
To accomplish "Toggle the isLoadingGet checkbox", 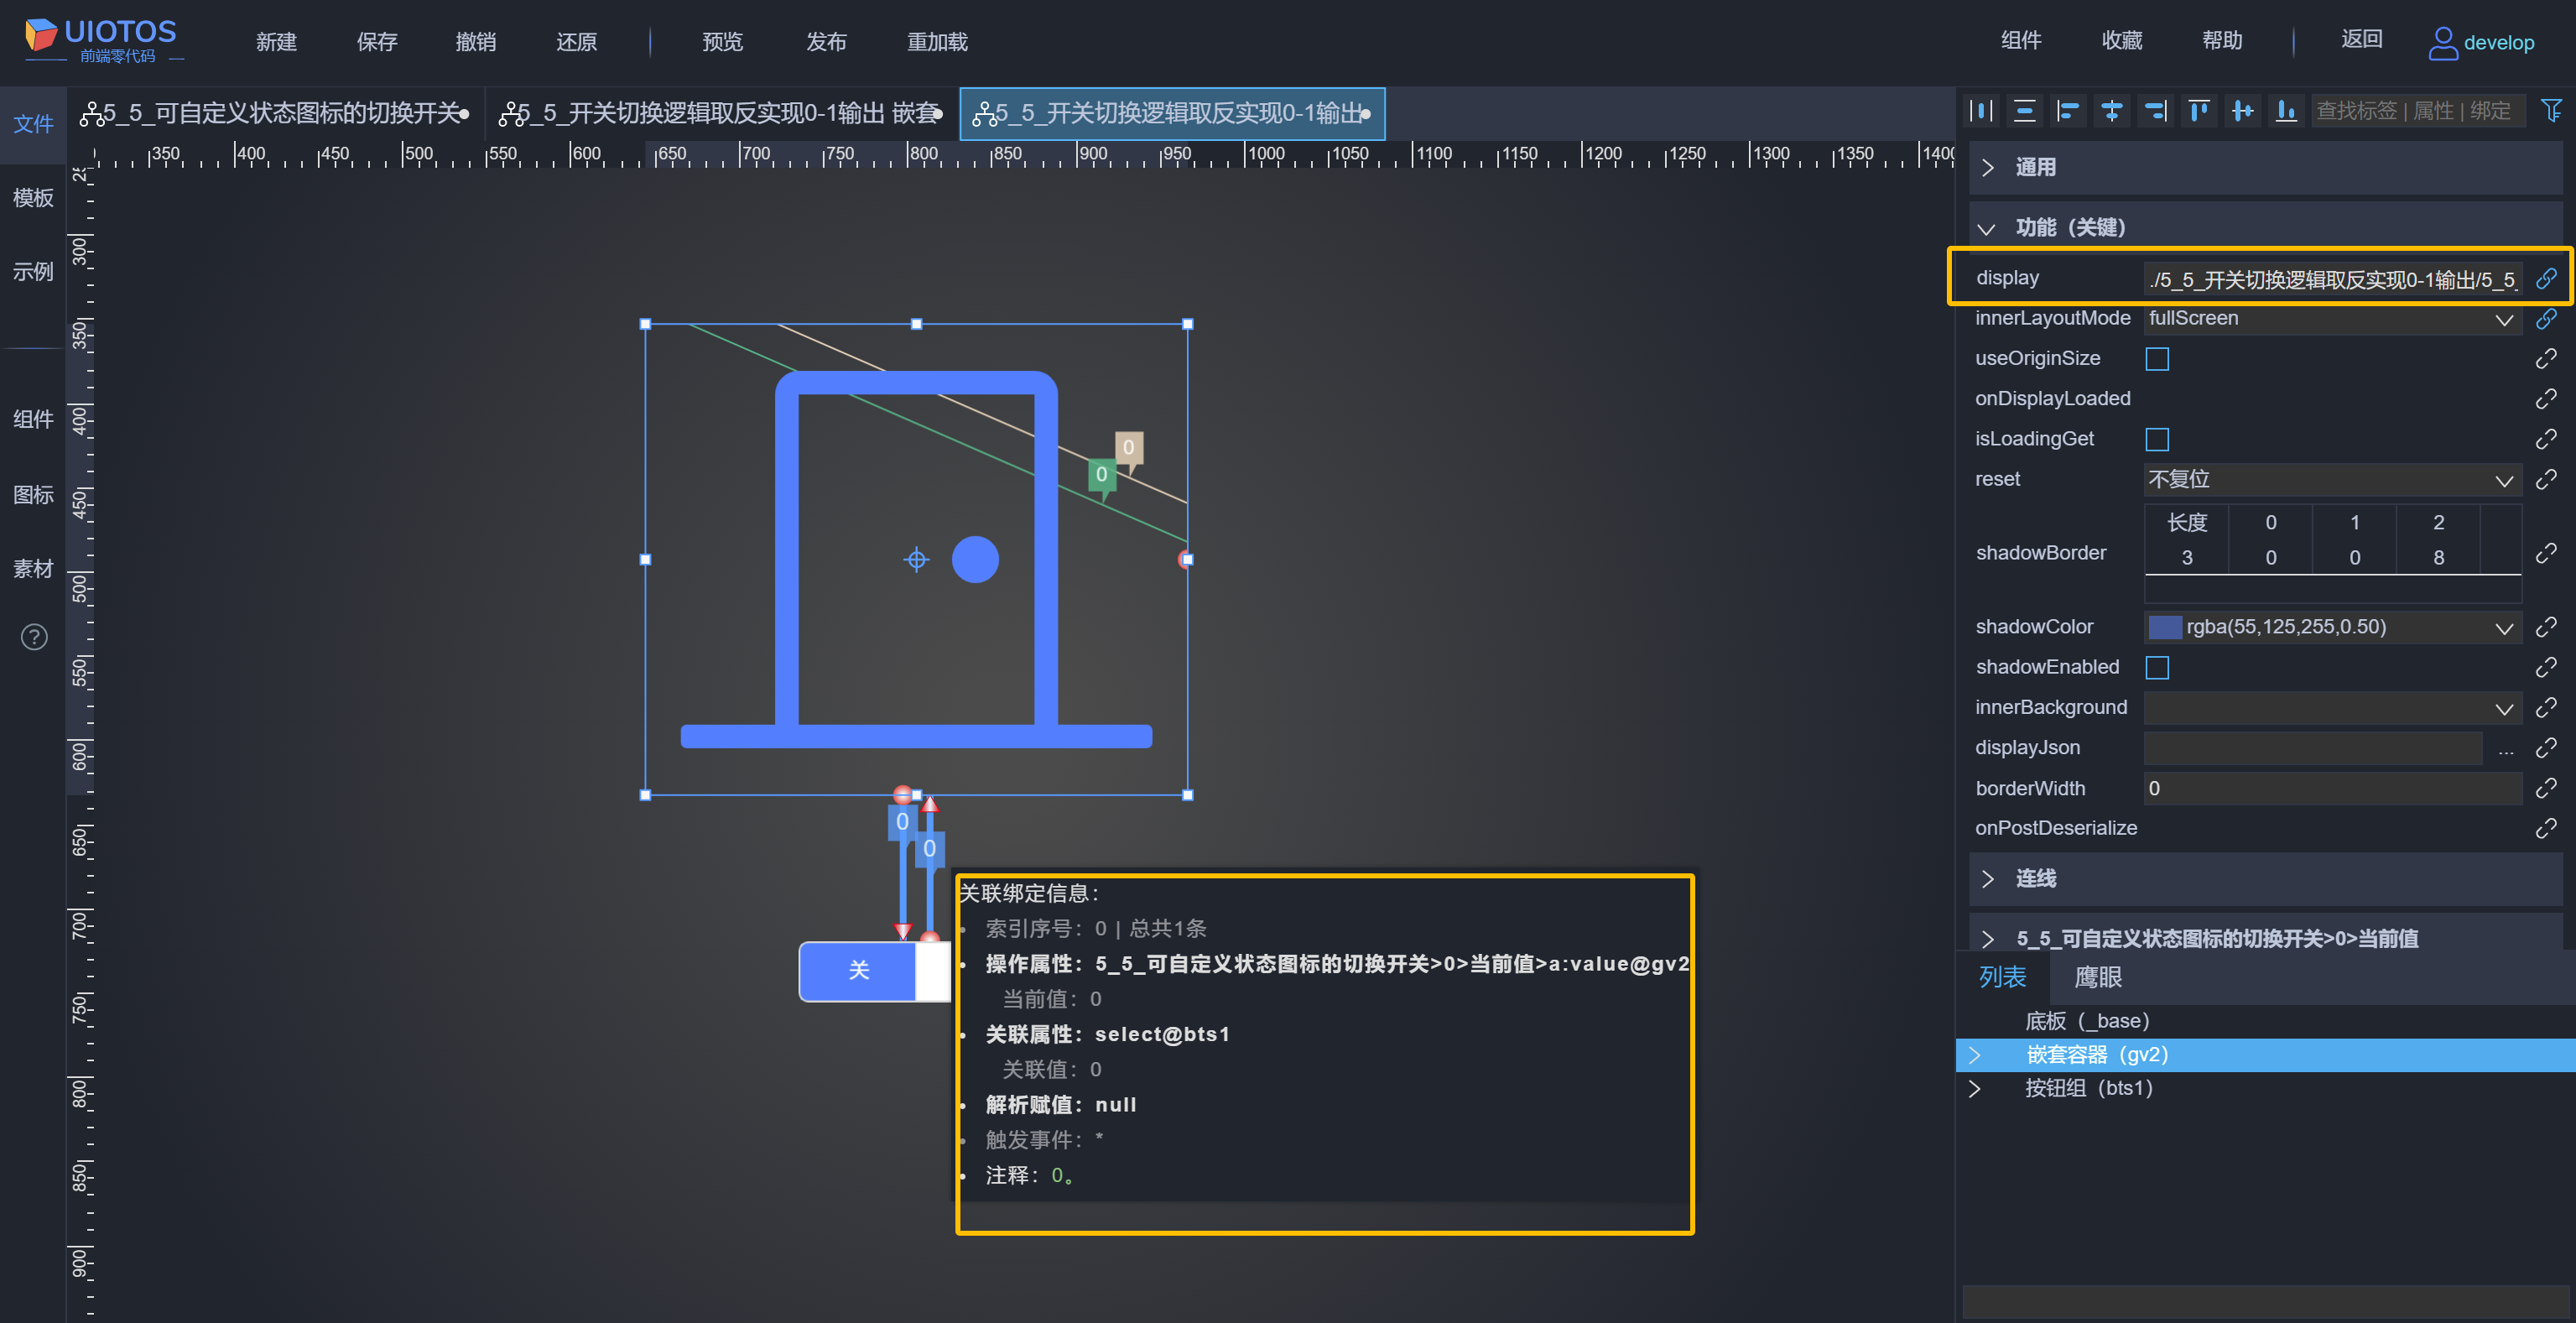I will [2157, 439].
